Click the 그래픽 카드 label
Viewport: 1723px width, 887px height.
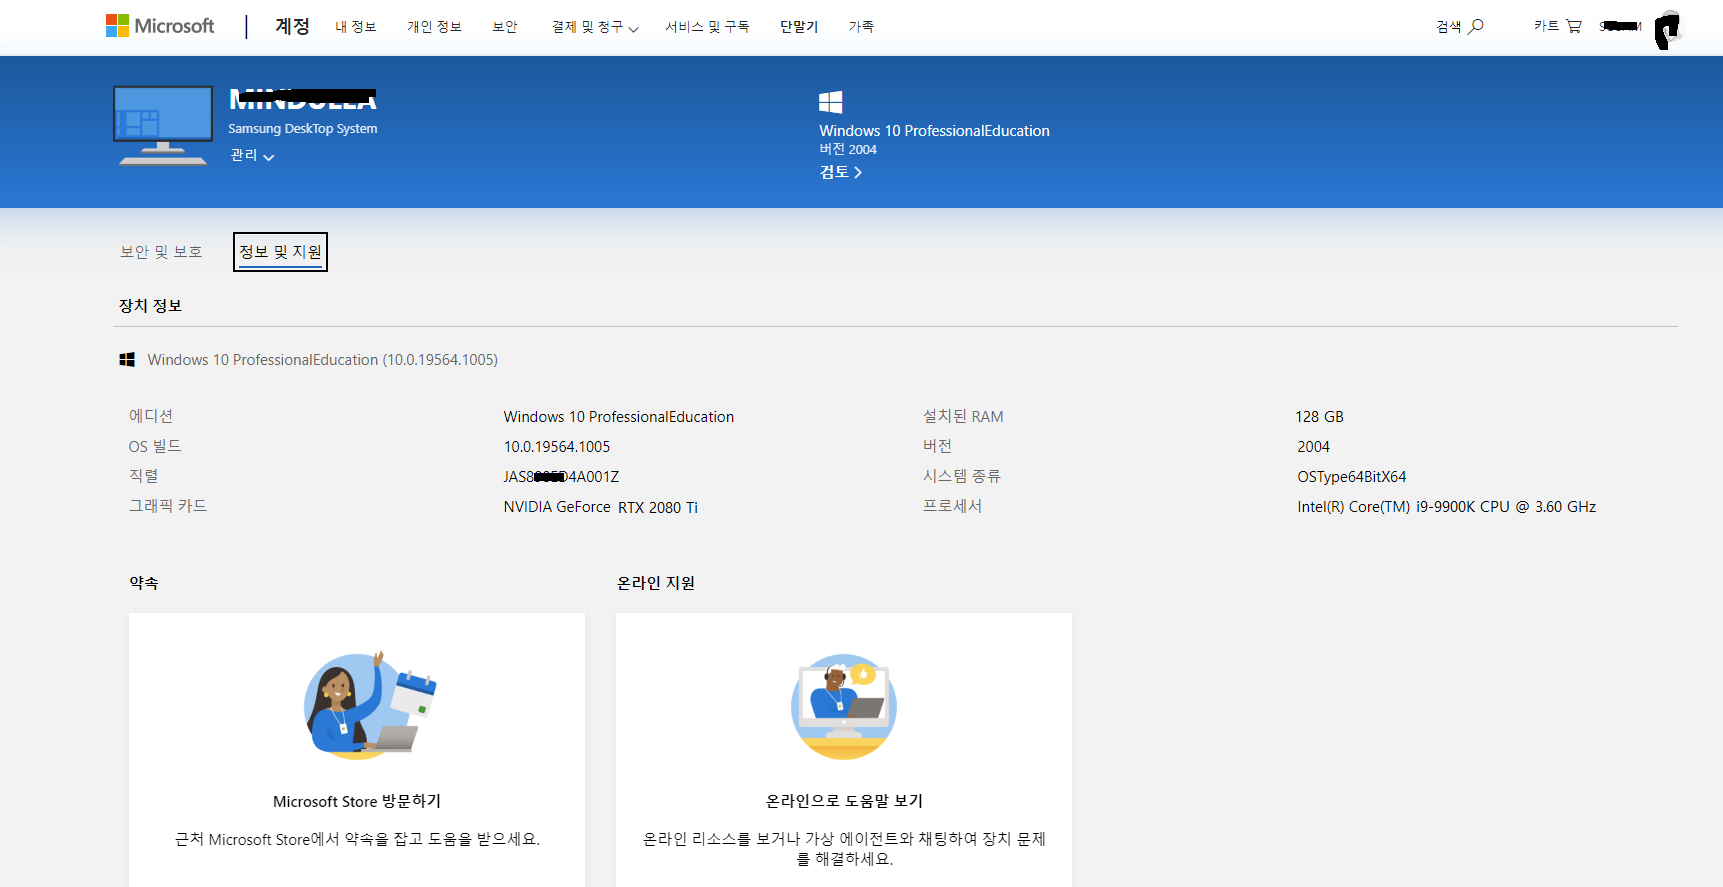click(168, 506)
